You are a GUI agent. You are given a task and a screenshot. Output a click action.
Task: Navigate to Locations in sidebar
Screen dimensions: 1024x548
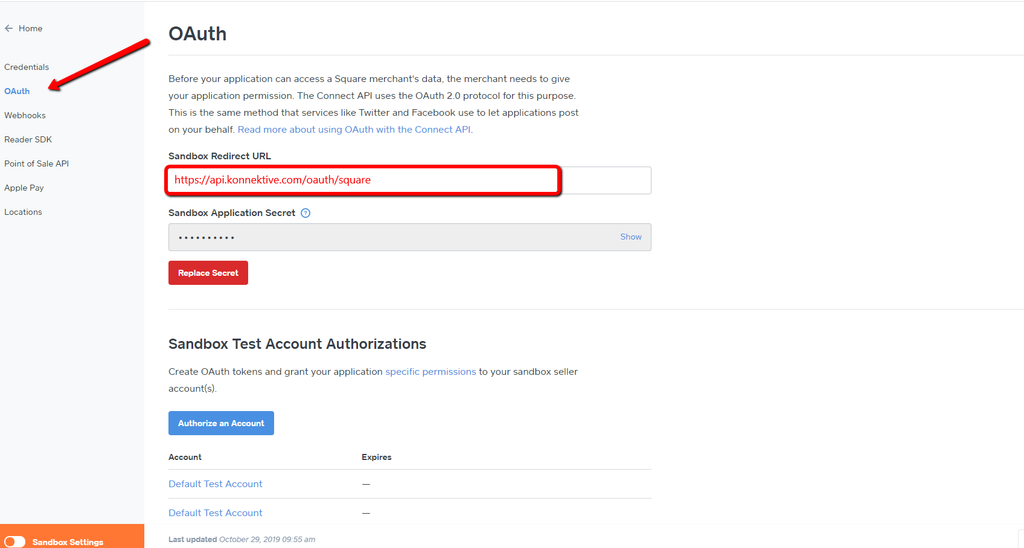tap(23, 212)
